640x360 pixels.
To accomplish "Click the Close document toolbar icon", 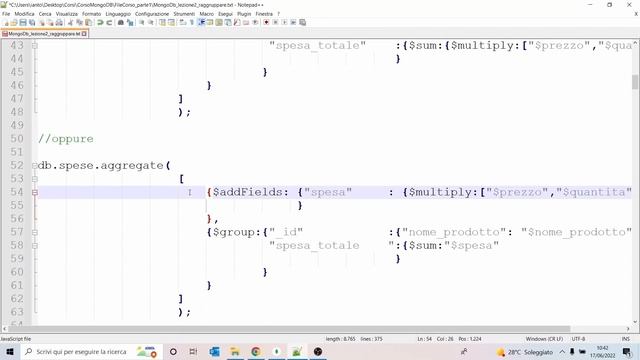I will tap(42, 23).
